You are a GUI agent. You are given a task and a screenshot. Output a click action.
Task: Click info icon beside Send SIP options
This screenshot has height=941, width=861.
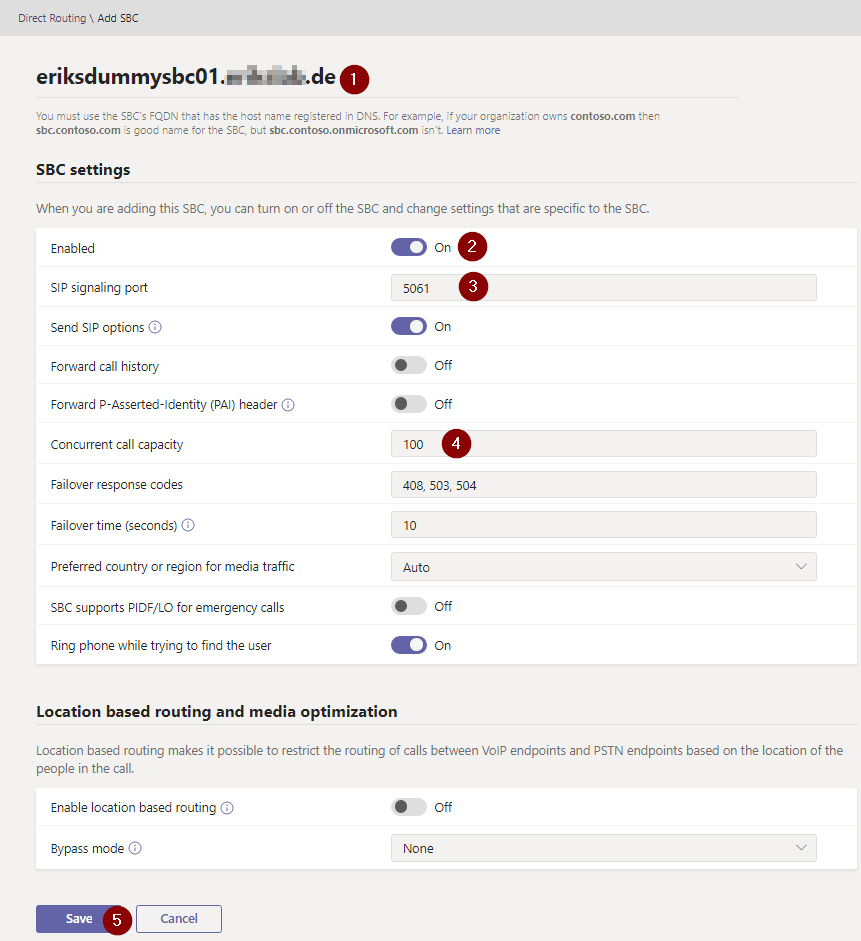[155, 327]
